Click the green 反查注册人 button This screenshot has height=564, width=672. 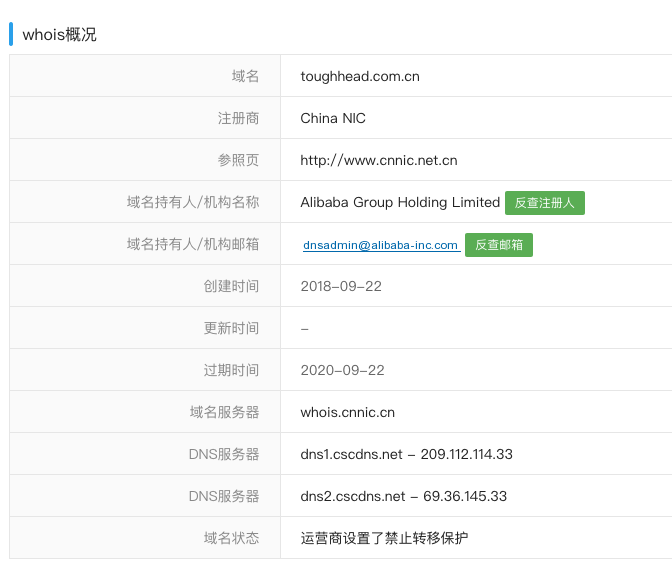click(x=545, y=203)
